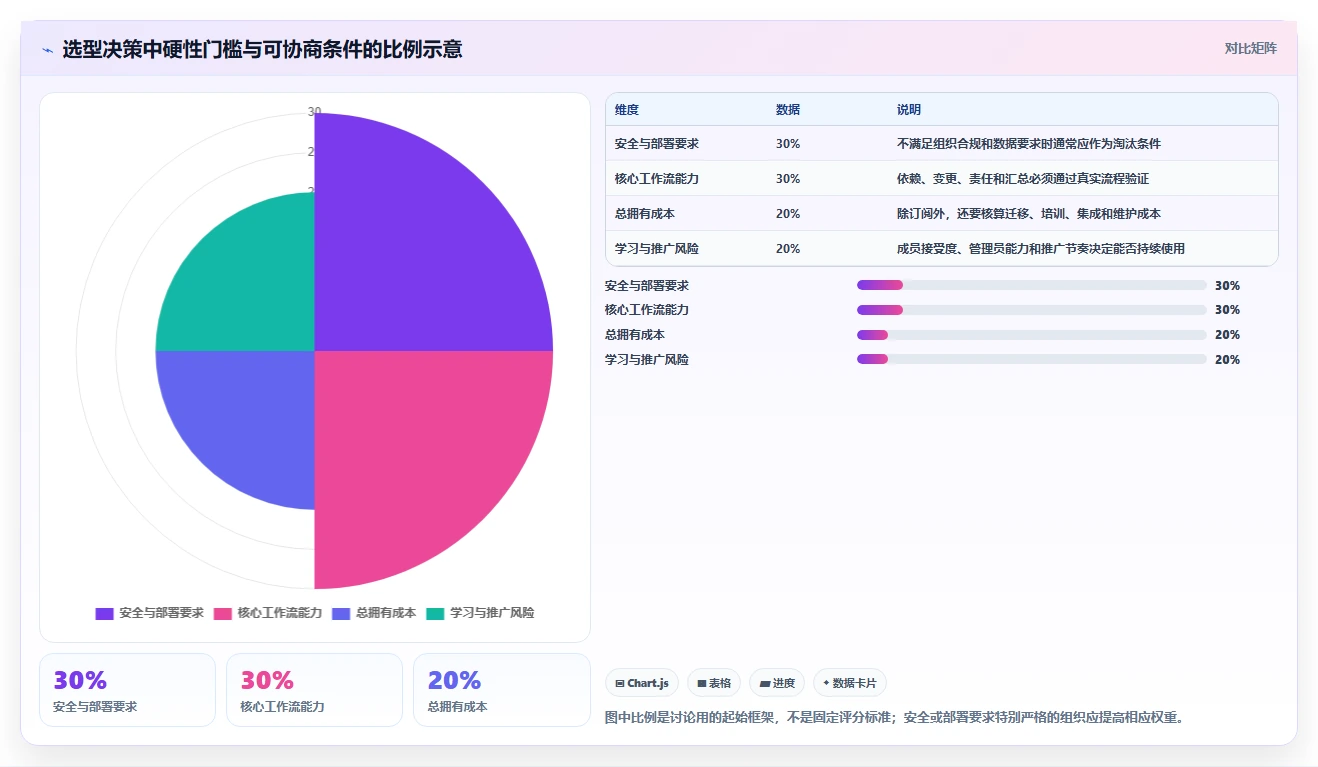
Task: Click the blue legend swatch for 总拥有成本
Action: 341,614
